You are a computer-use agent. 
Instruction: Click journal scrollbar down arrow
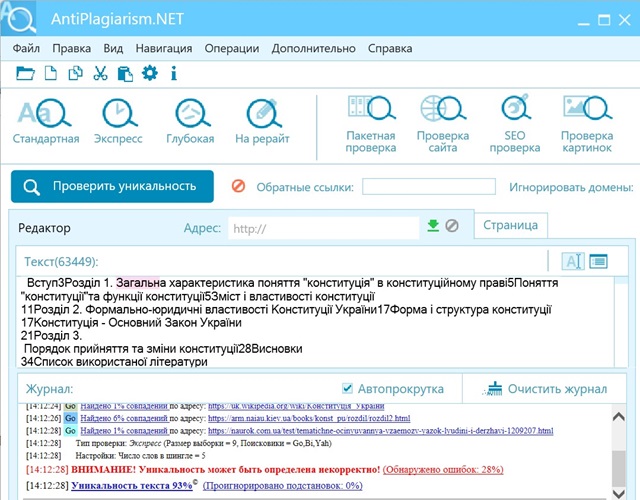coord(619,493)
